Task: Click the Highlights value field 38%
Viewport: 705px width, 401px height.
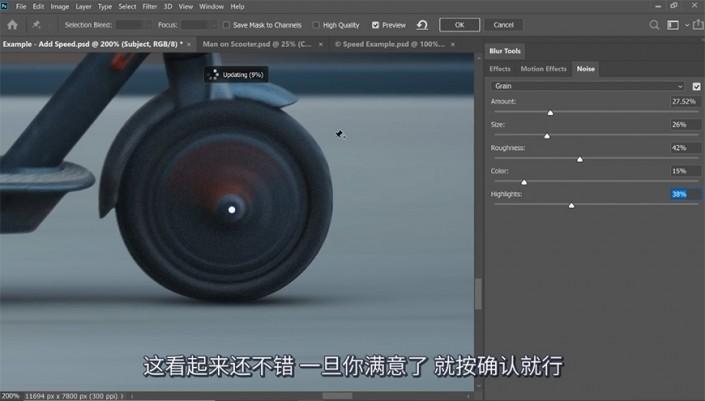Action: tap(685, 194)
